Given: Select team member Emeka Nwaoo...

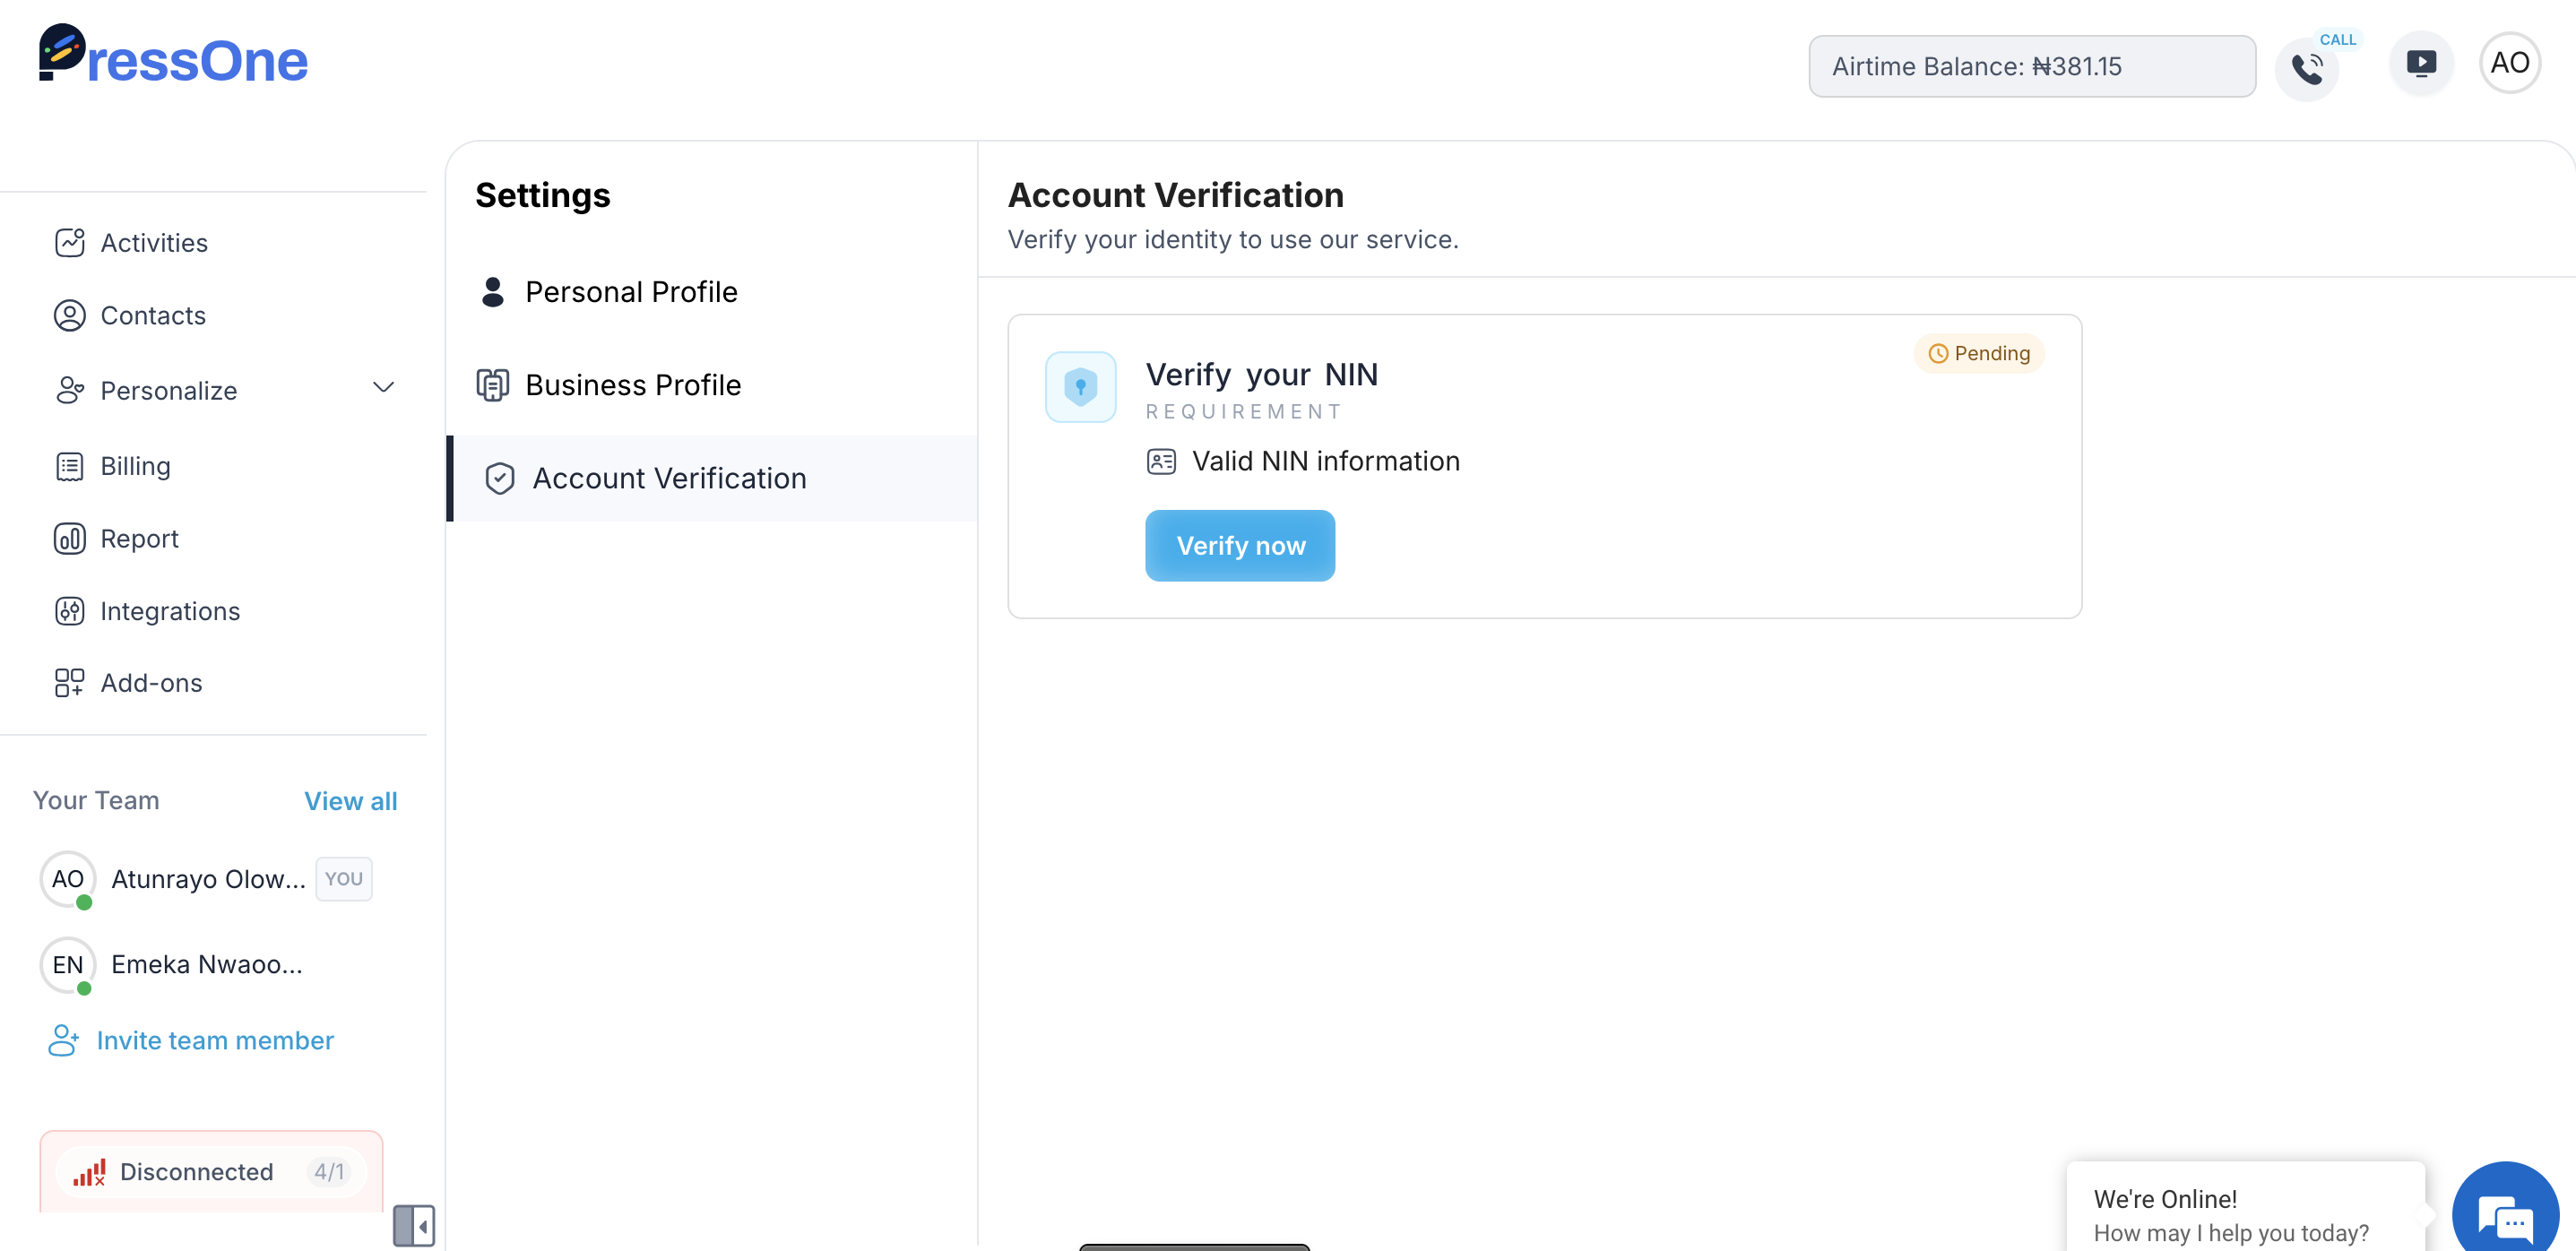Looking at the screenshot, I should click(x=206, y=965).
